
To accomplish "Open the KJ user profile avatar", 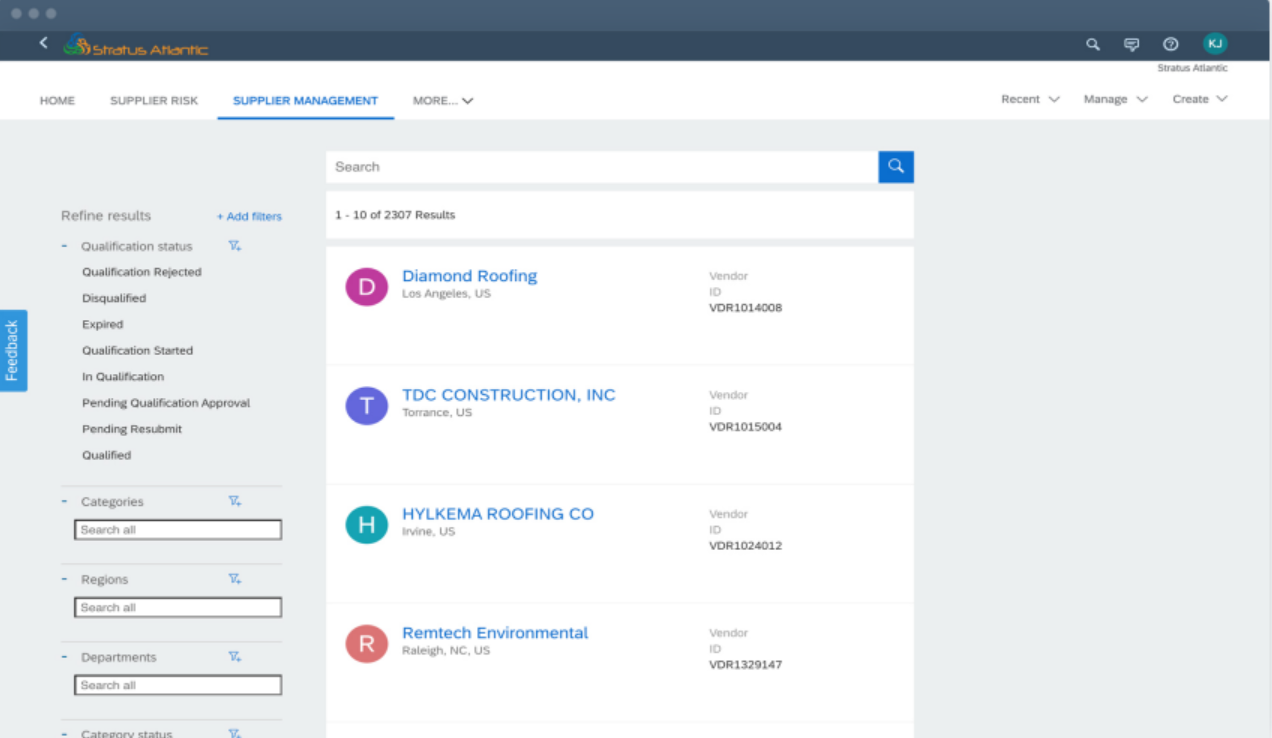I will click(1214, 44).
